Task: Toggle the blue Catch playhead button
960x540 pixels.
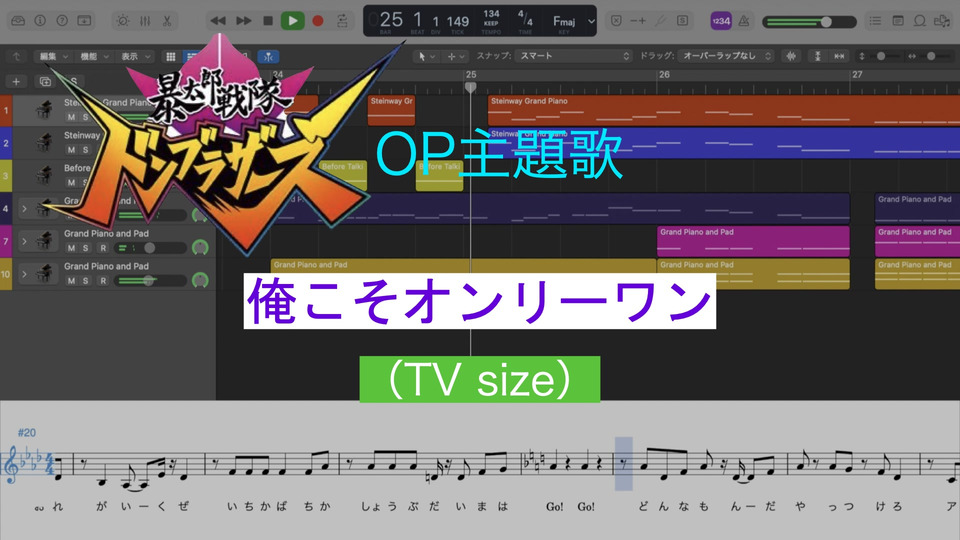Action: point(268,56)
